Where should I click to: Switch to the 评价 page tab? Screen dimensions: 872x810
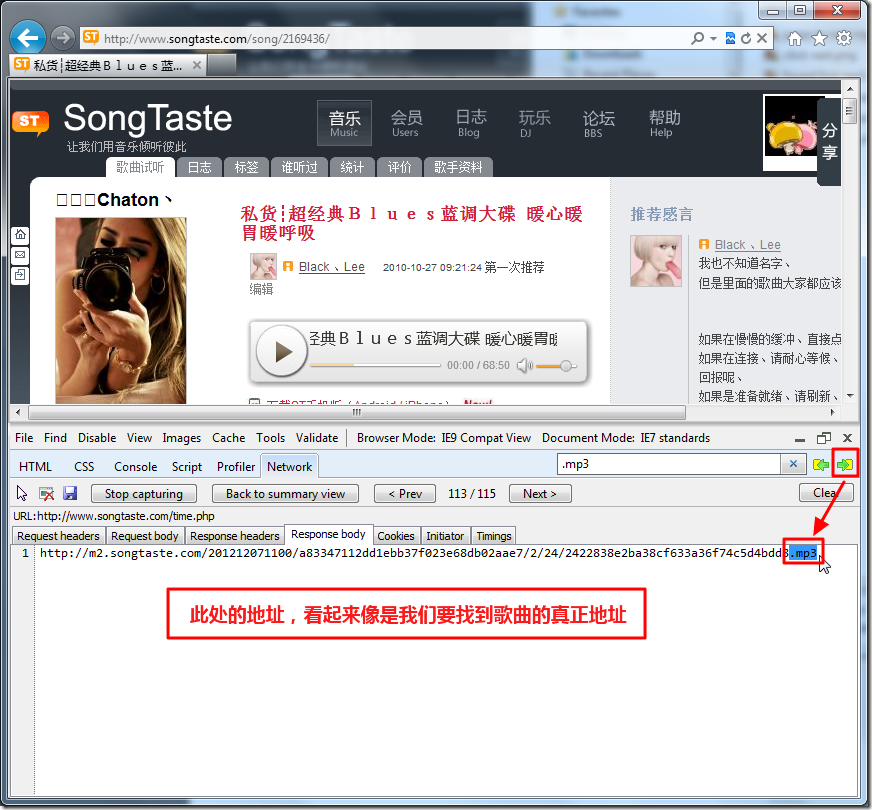(399, 167)
